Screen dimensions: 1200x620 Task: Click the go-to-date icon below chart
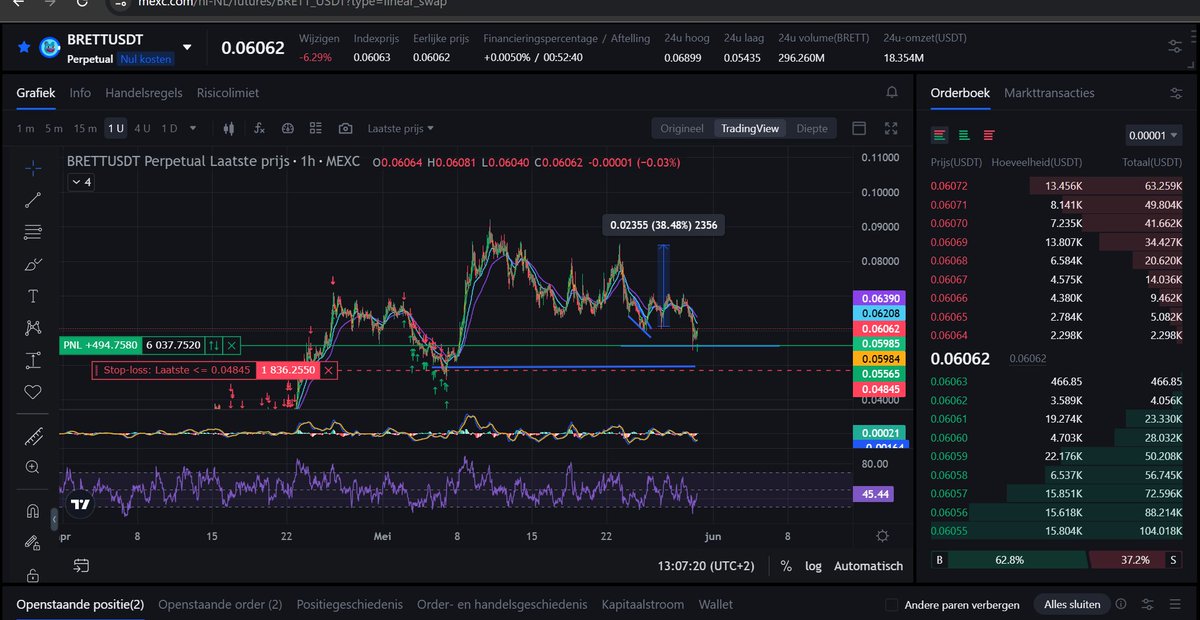pos(81,566)
